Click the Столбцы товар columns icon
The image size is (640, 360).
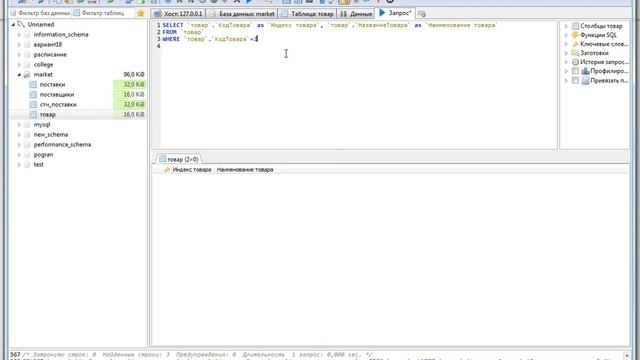[575, 26]
